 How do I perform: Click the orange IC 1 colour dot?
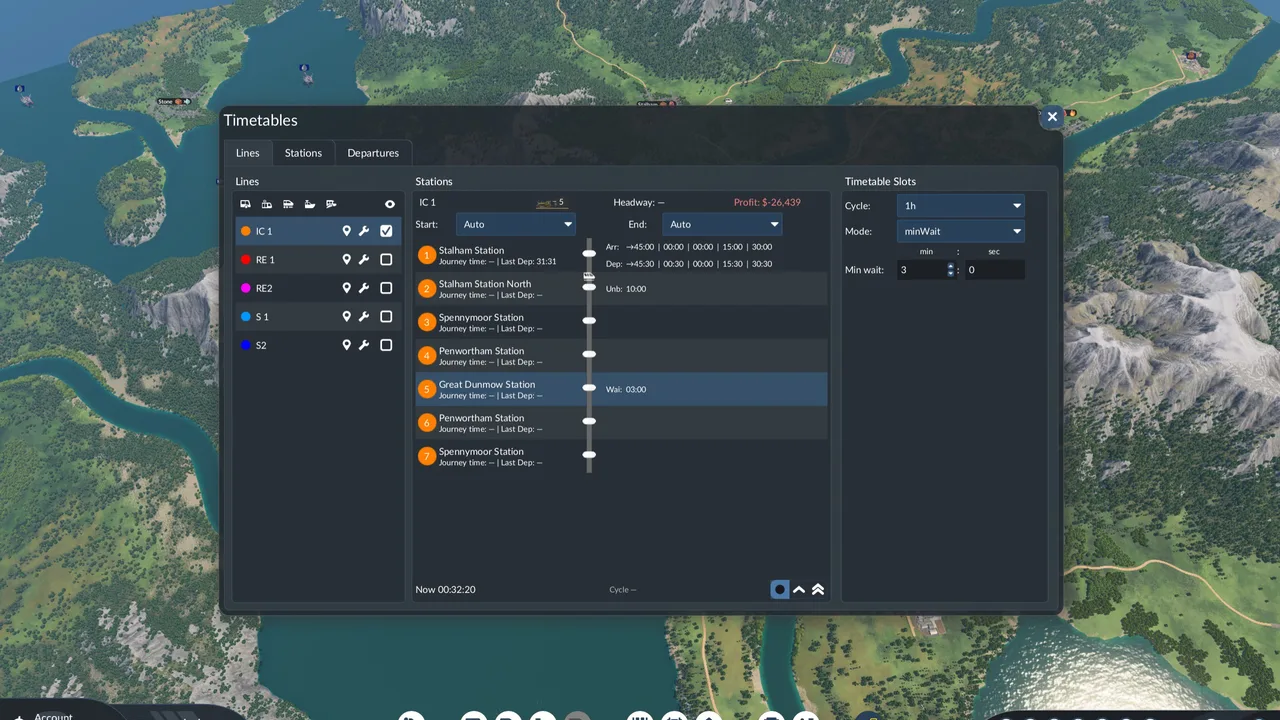pyautogui.click(x=246, y=231)
